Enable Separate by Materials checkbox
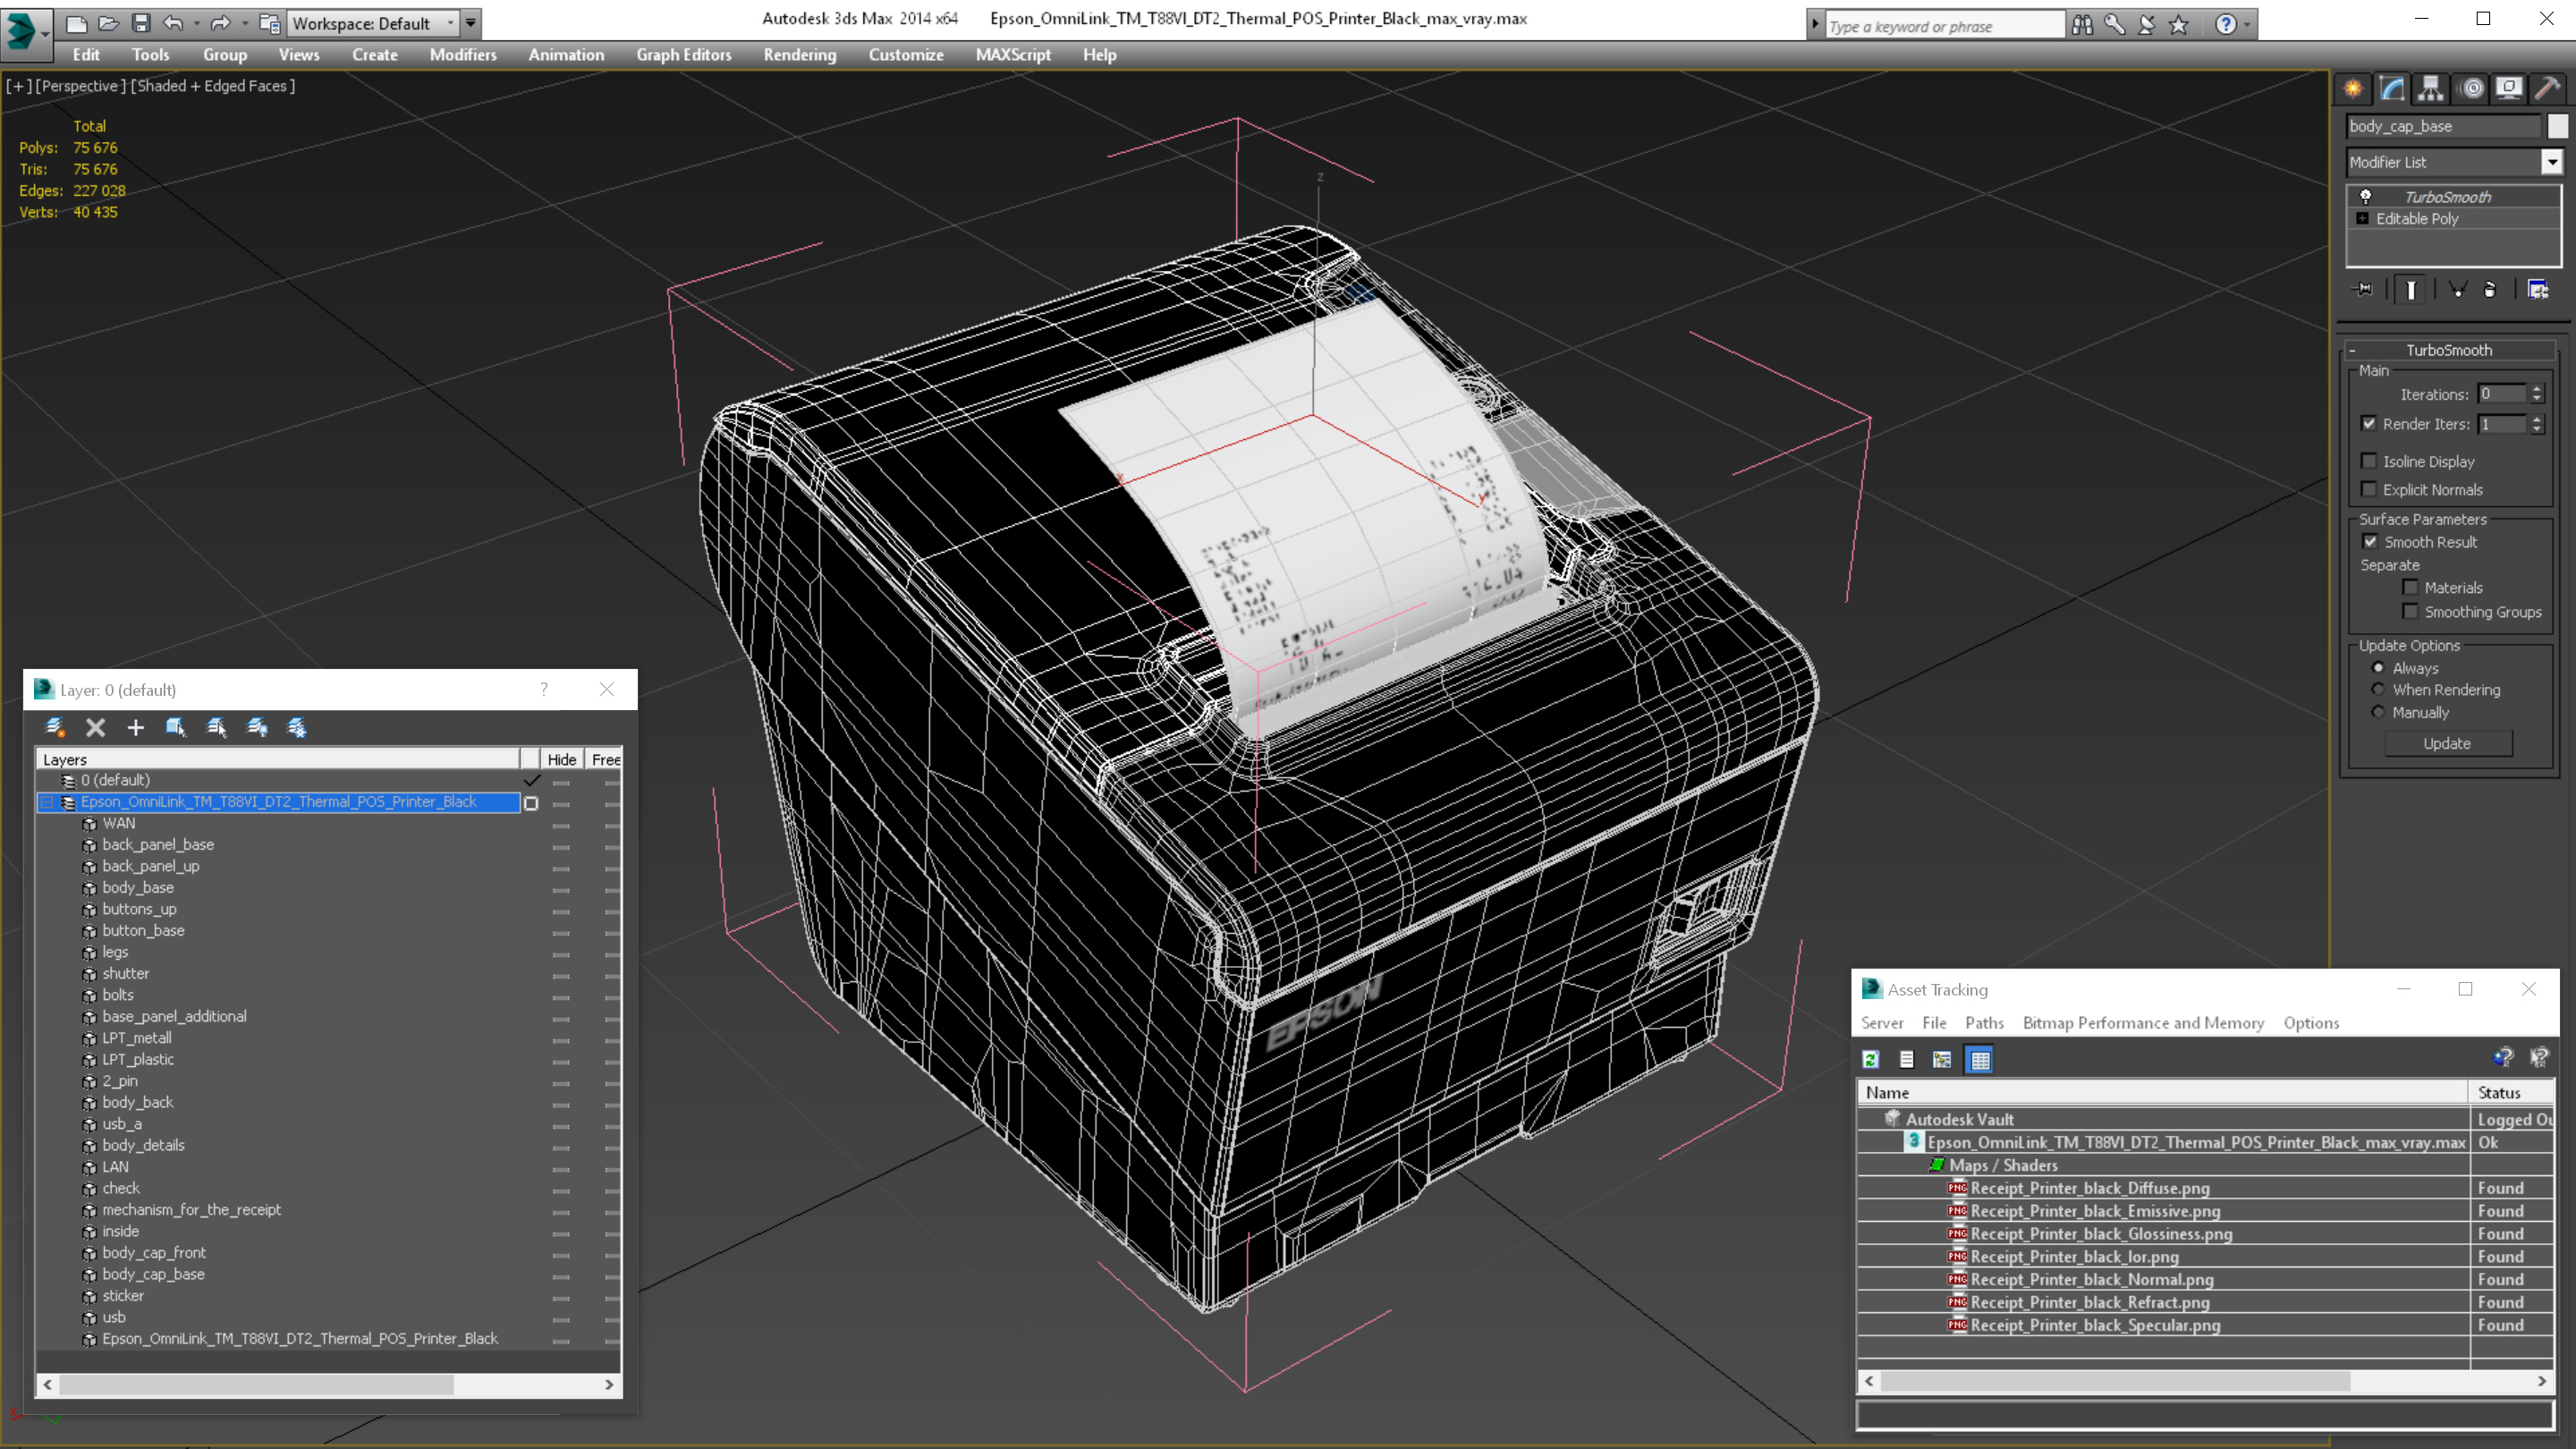The width and height of the screenshot is (2576, 1449). click(2411, 587)
